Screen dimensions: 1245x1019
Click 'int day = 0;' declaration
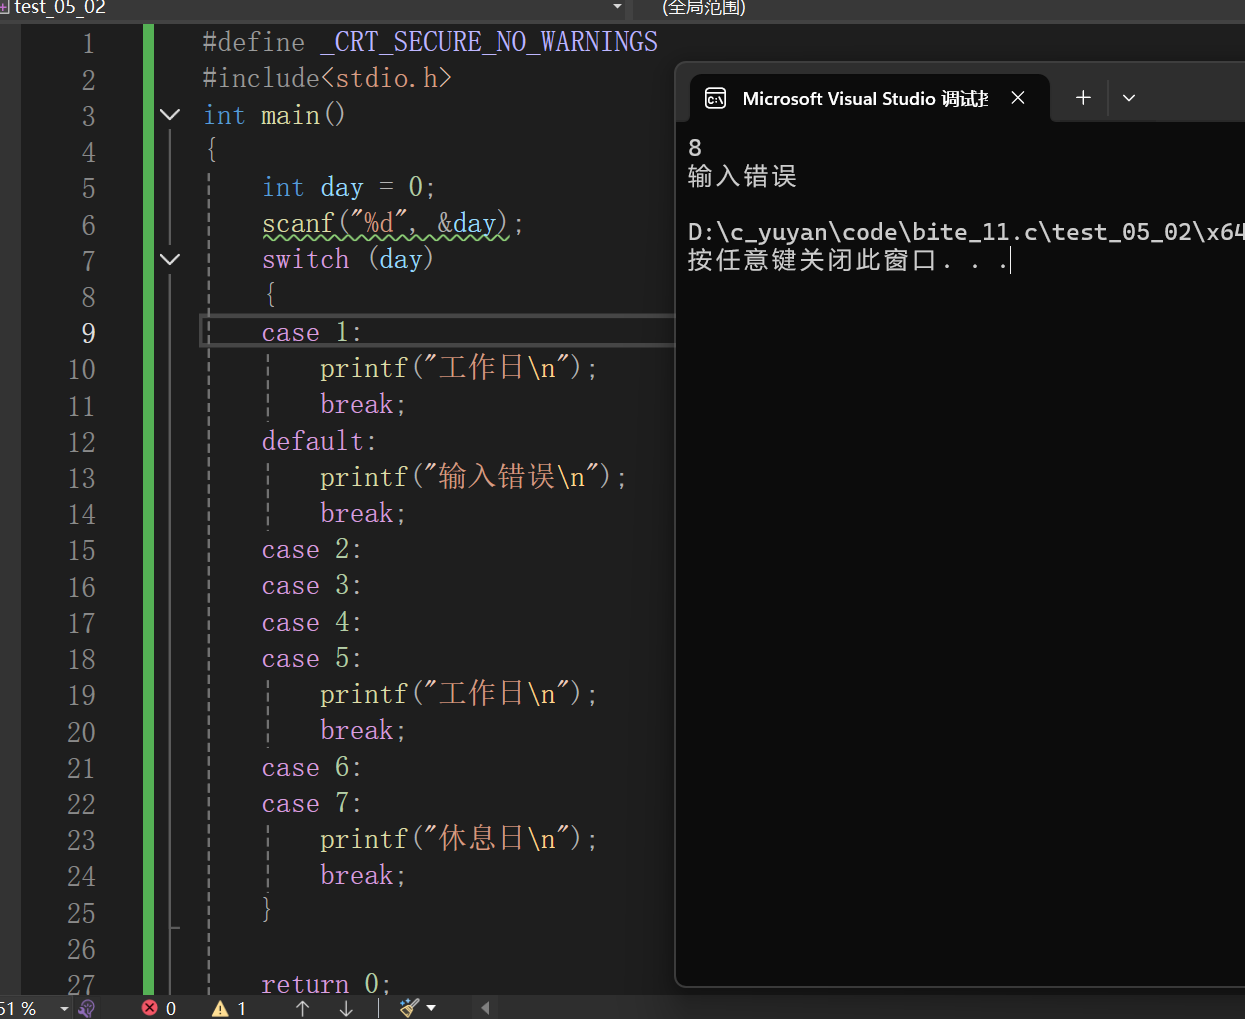click(x=349, y=187)
